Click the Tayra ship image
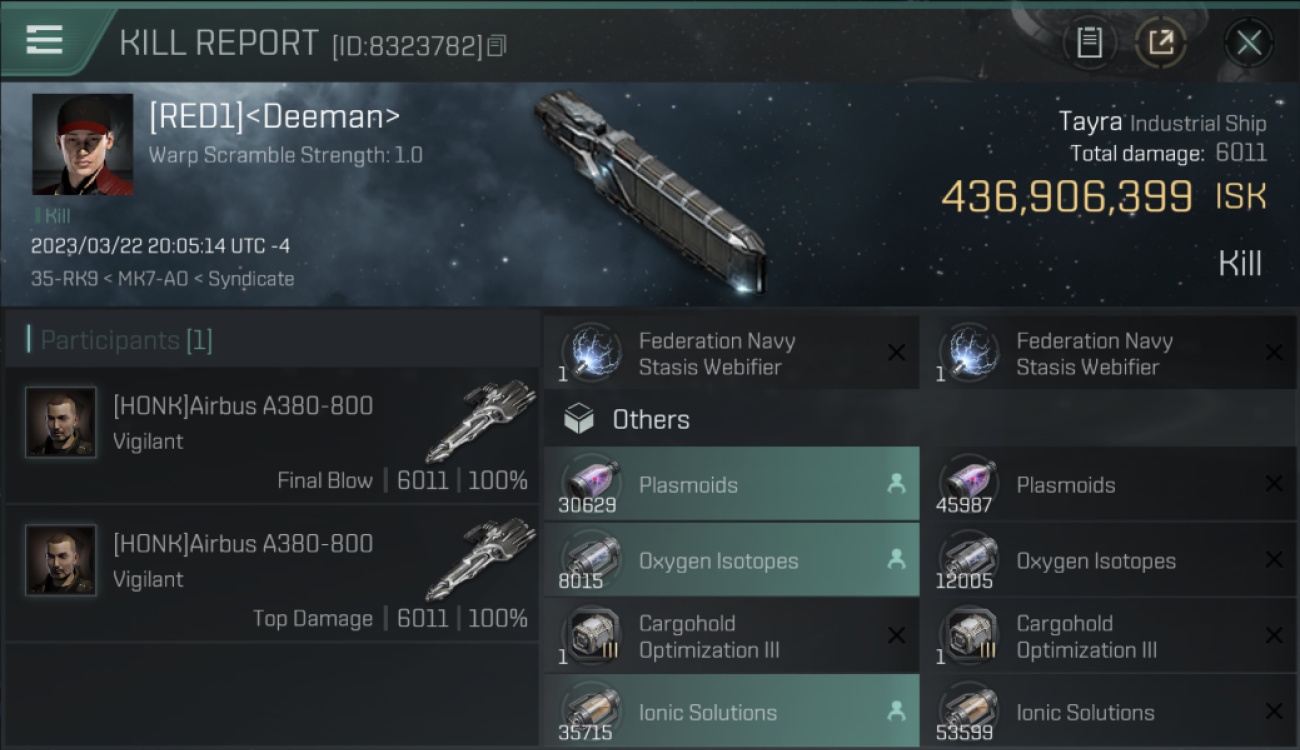This screenshot has width=1300, height=750. (x=650, y=190)
